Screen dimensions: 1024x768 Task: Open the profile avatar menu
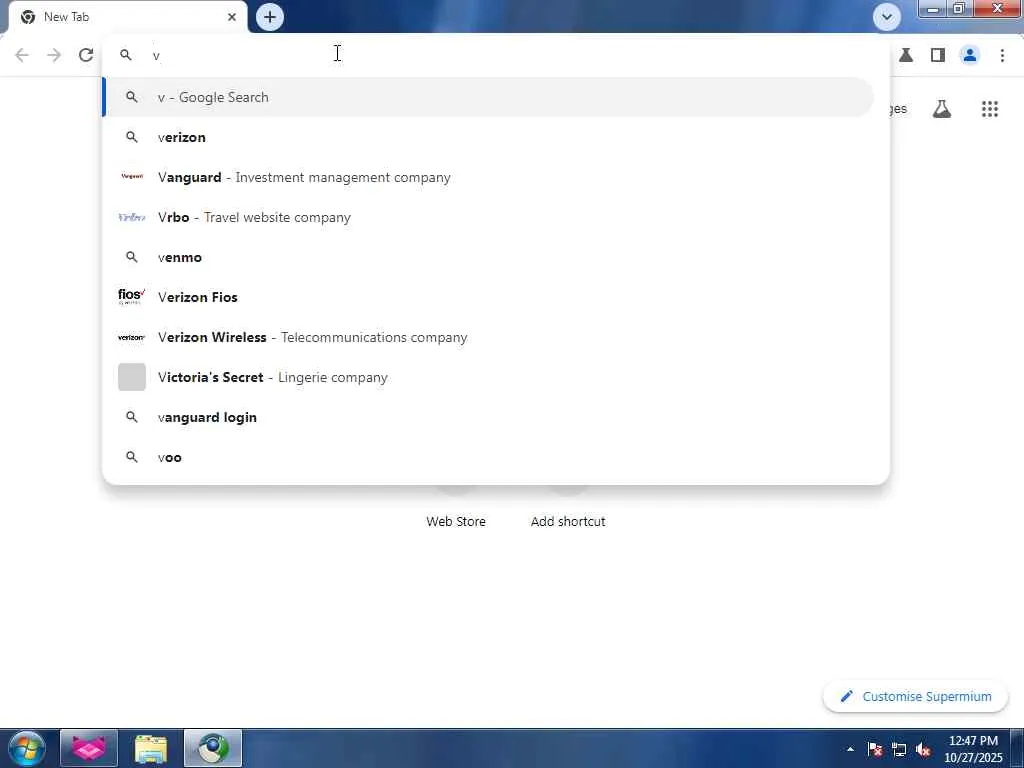click(970, 55)
